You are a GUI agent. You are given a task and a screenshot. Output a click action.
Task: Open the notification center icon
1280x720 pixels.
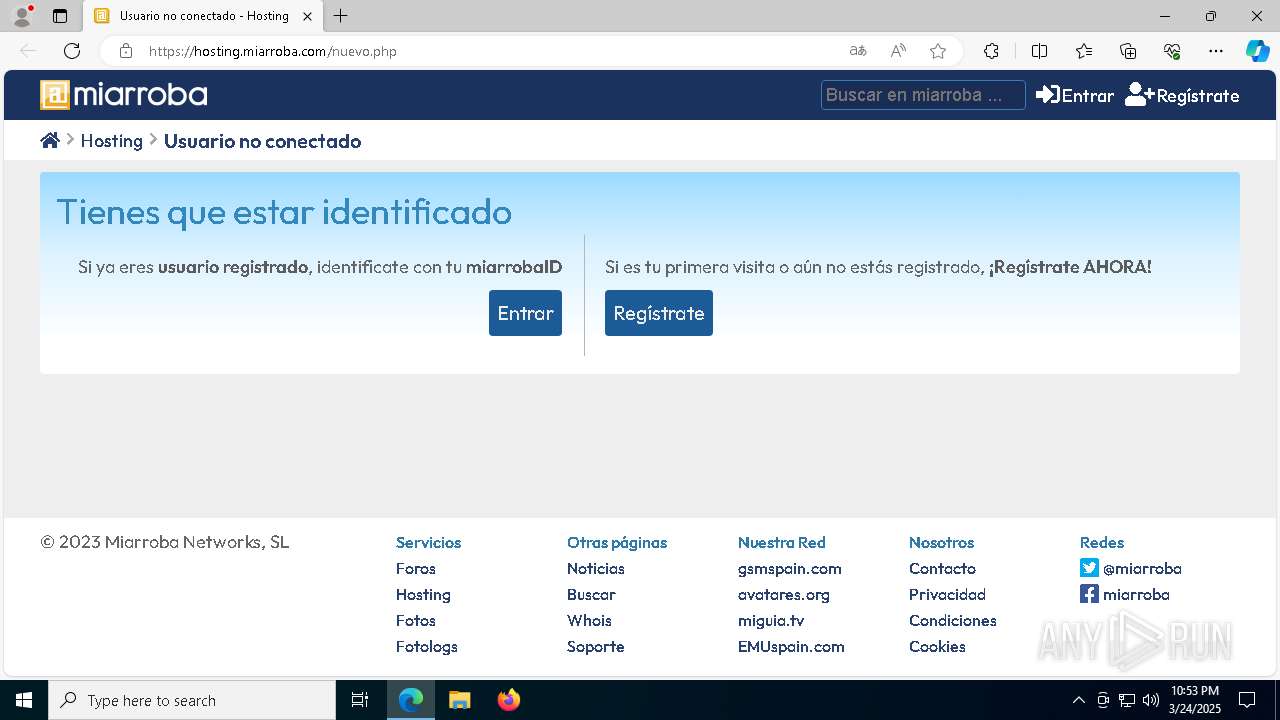1247,700
